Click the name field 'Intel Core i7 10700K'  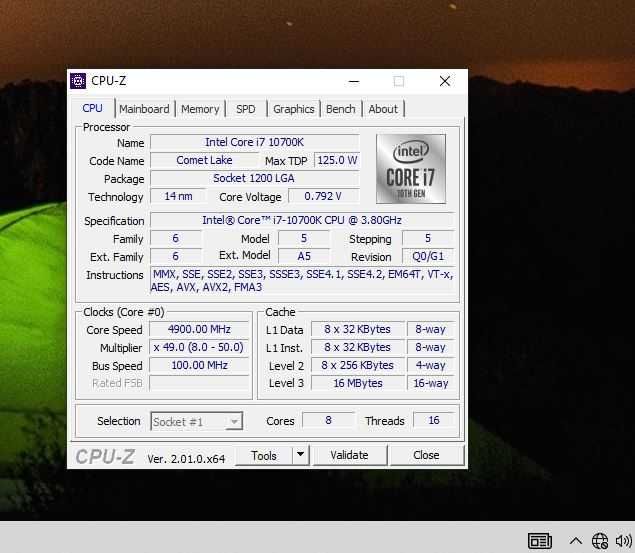255,143
